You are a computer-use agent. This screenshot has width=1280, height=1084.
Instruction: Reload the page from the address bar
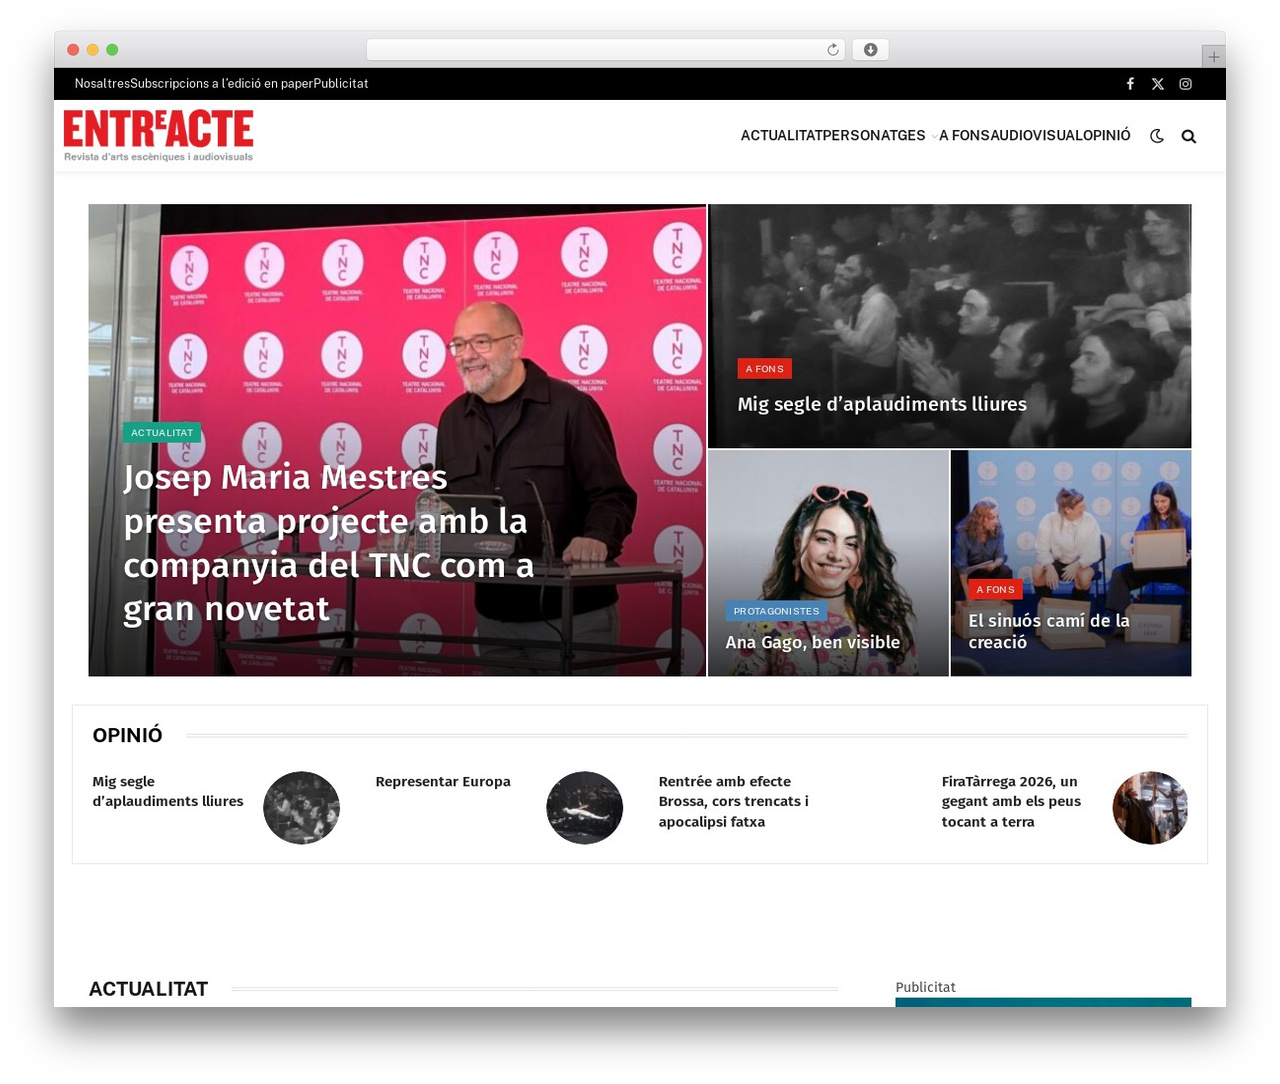point(833,50)
